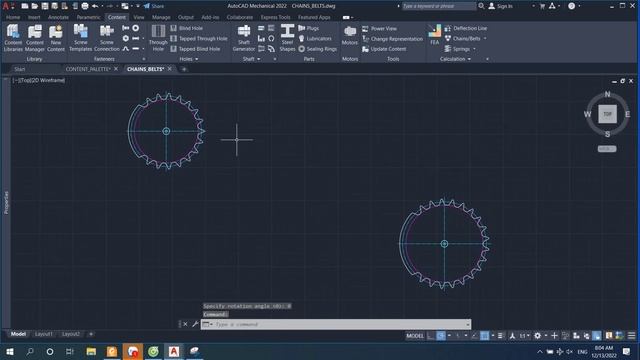Viewport: 640px width, 360px height.
Task: Toggle the ortho/drawing aid in status bar
Action: pos(431,336)
